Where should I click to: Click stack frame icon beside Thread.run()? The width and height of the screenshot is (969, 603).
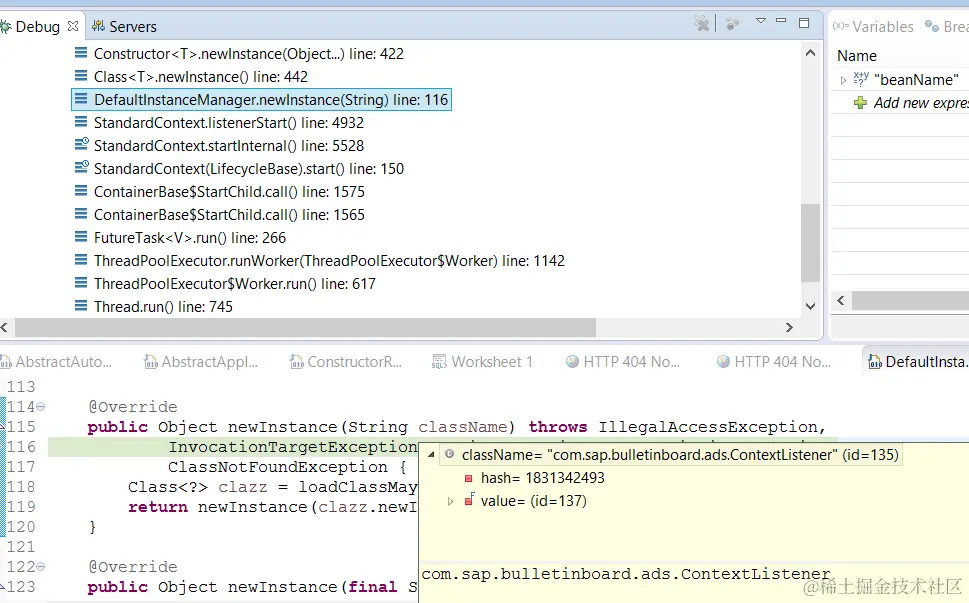click(x=81, y=306)
